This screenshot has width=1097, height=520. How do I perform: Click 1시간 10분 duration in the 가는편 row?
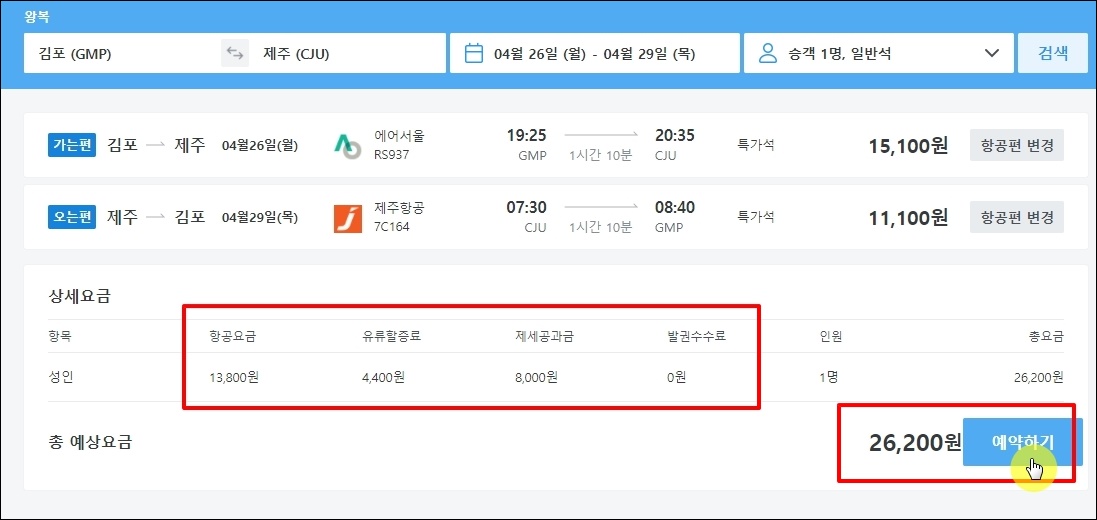[x=600, y=156]
